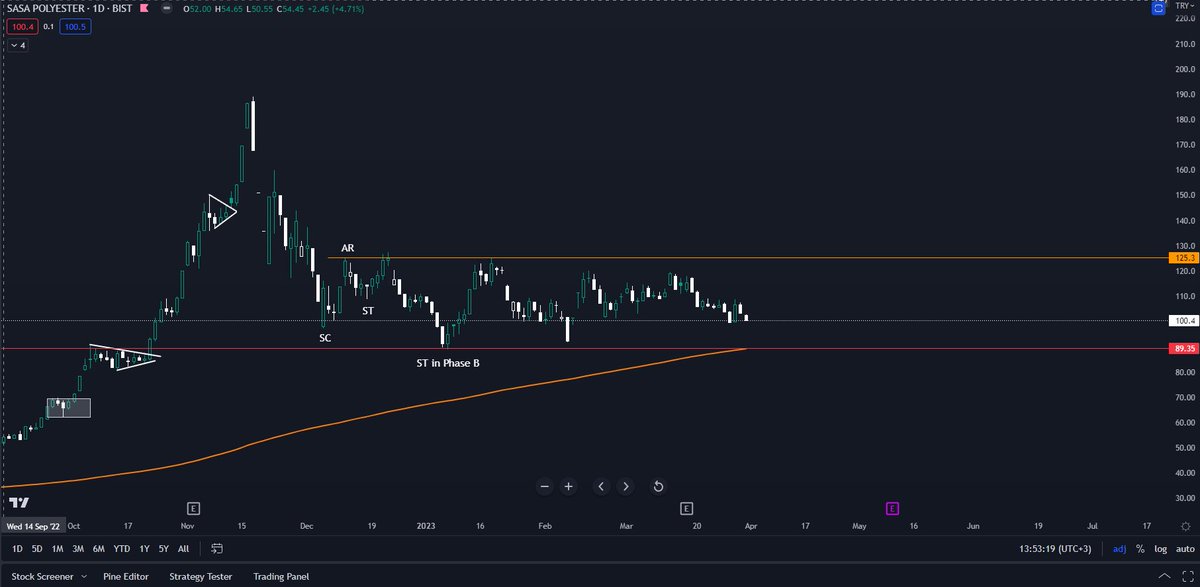Move chart right with arrow button
Screen dimensions: 1200x587
[x=625, y=487]
